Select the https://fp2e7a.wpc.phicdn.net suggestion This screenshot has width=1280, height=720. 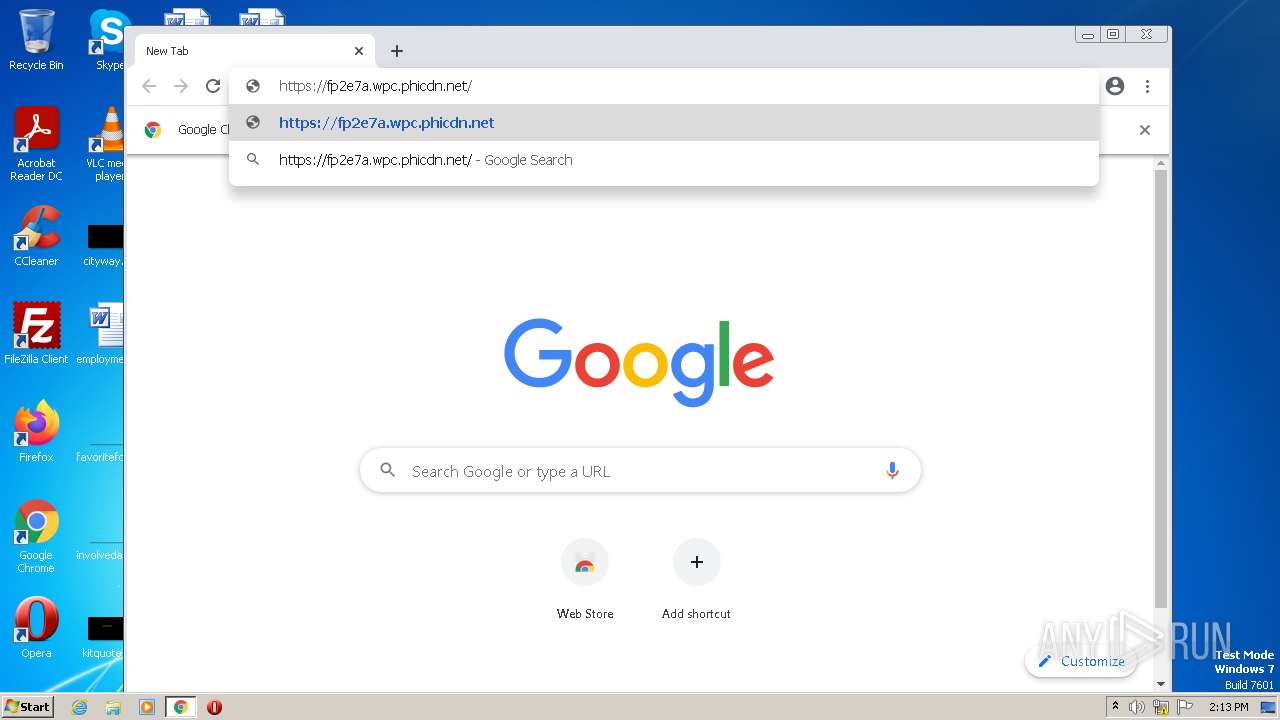point(664,123)
